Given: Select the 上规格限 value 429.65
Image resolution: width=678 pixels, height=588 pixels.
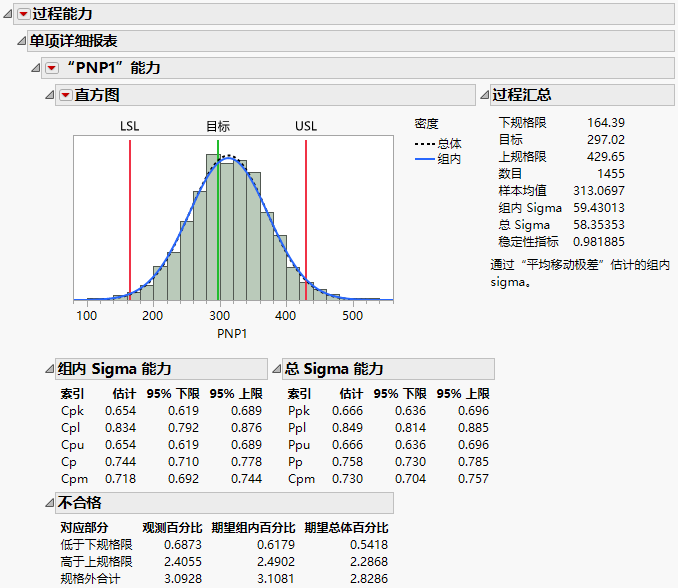Looking at the screenshot, I should tap(606, 157).
